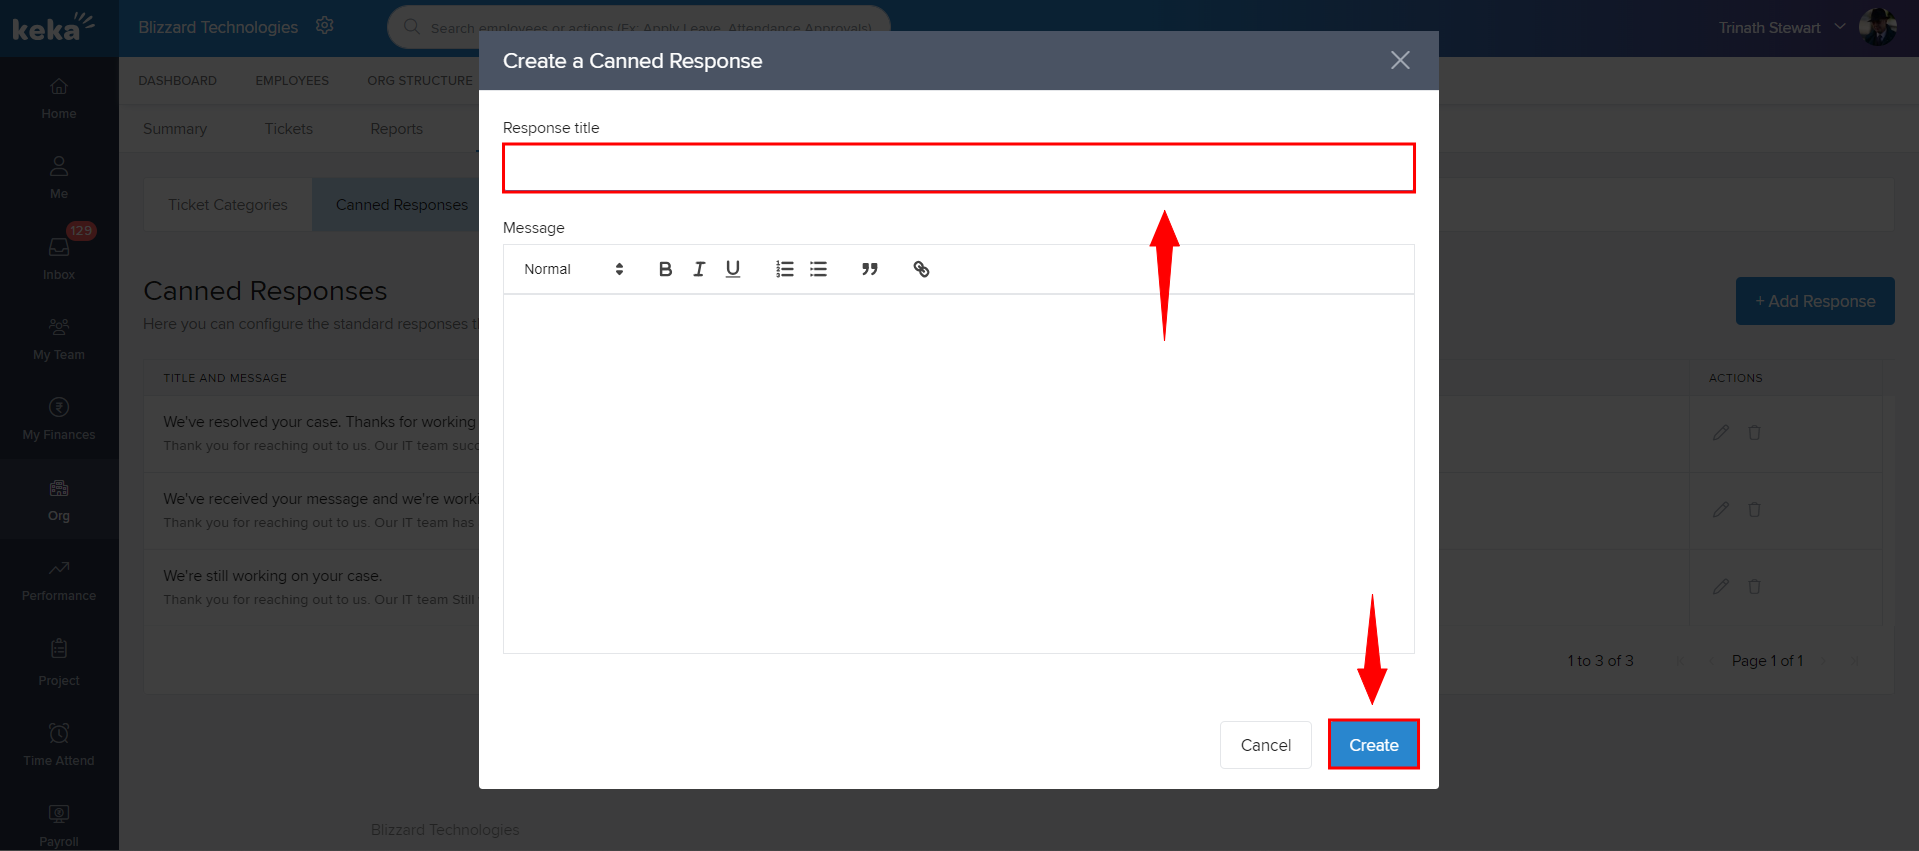
Task: Apply blockquote formatting to message
Action: (870, 269)
